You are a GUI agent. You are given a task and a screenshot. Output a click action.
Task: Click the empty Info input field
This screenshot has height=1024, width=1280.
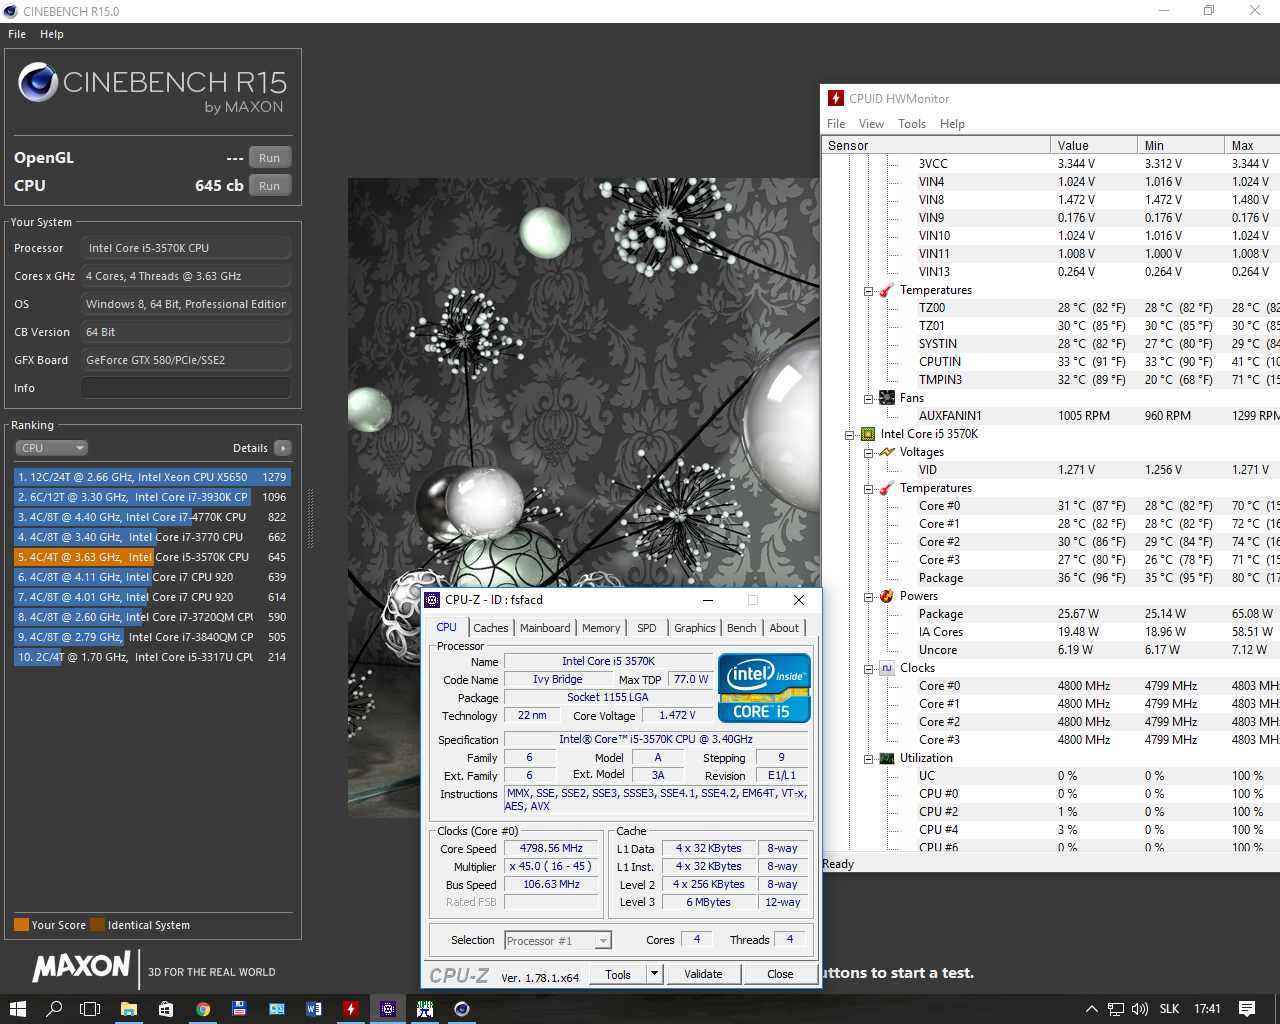tap(186, 388)
